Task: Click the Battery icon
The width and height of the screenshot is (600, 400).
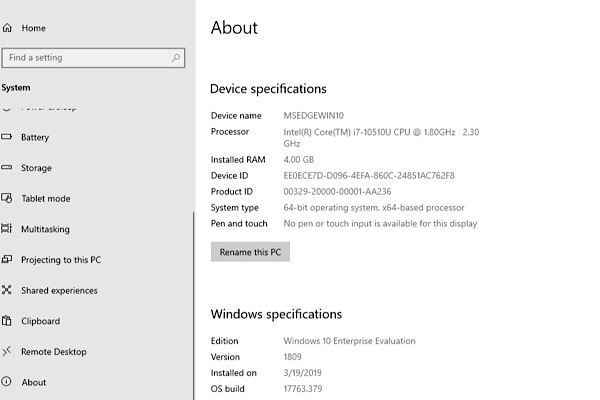Action: [x=7, y=137]
